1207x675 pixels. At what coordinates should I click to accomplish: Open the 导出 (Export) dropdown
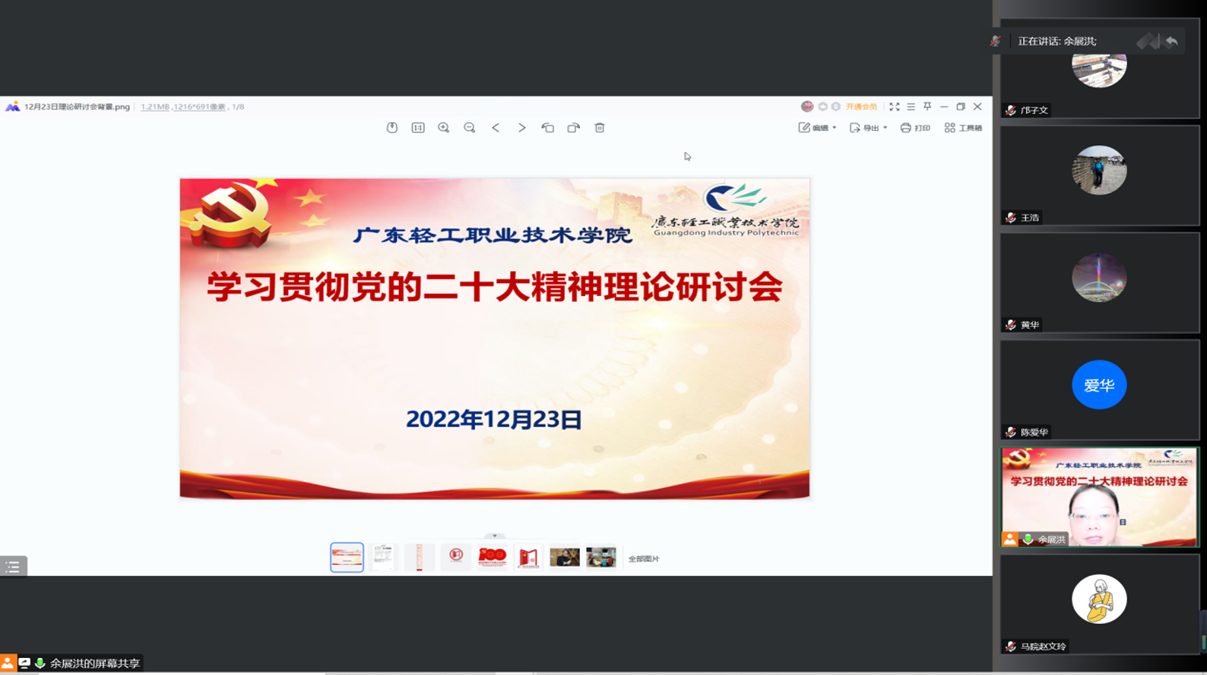868,128
